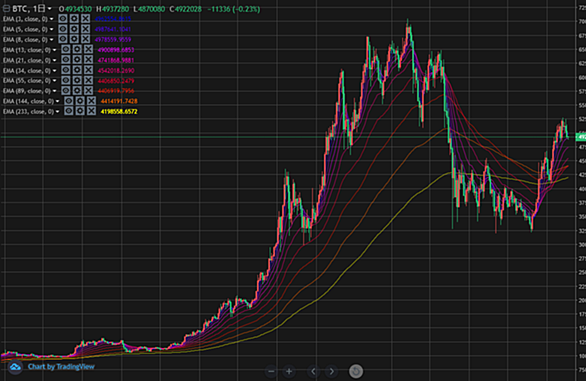Screen dimensions: 586x381
Task: Open dropdown arrow for EMA (5, close, 0)
Action: click(52, 29)
